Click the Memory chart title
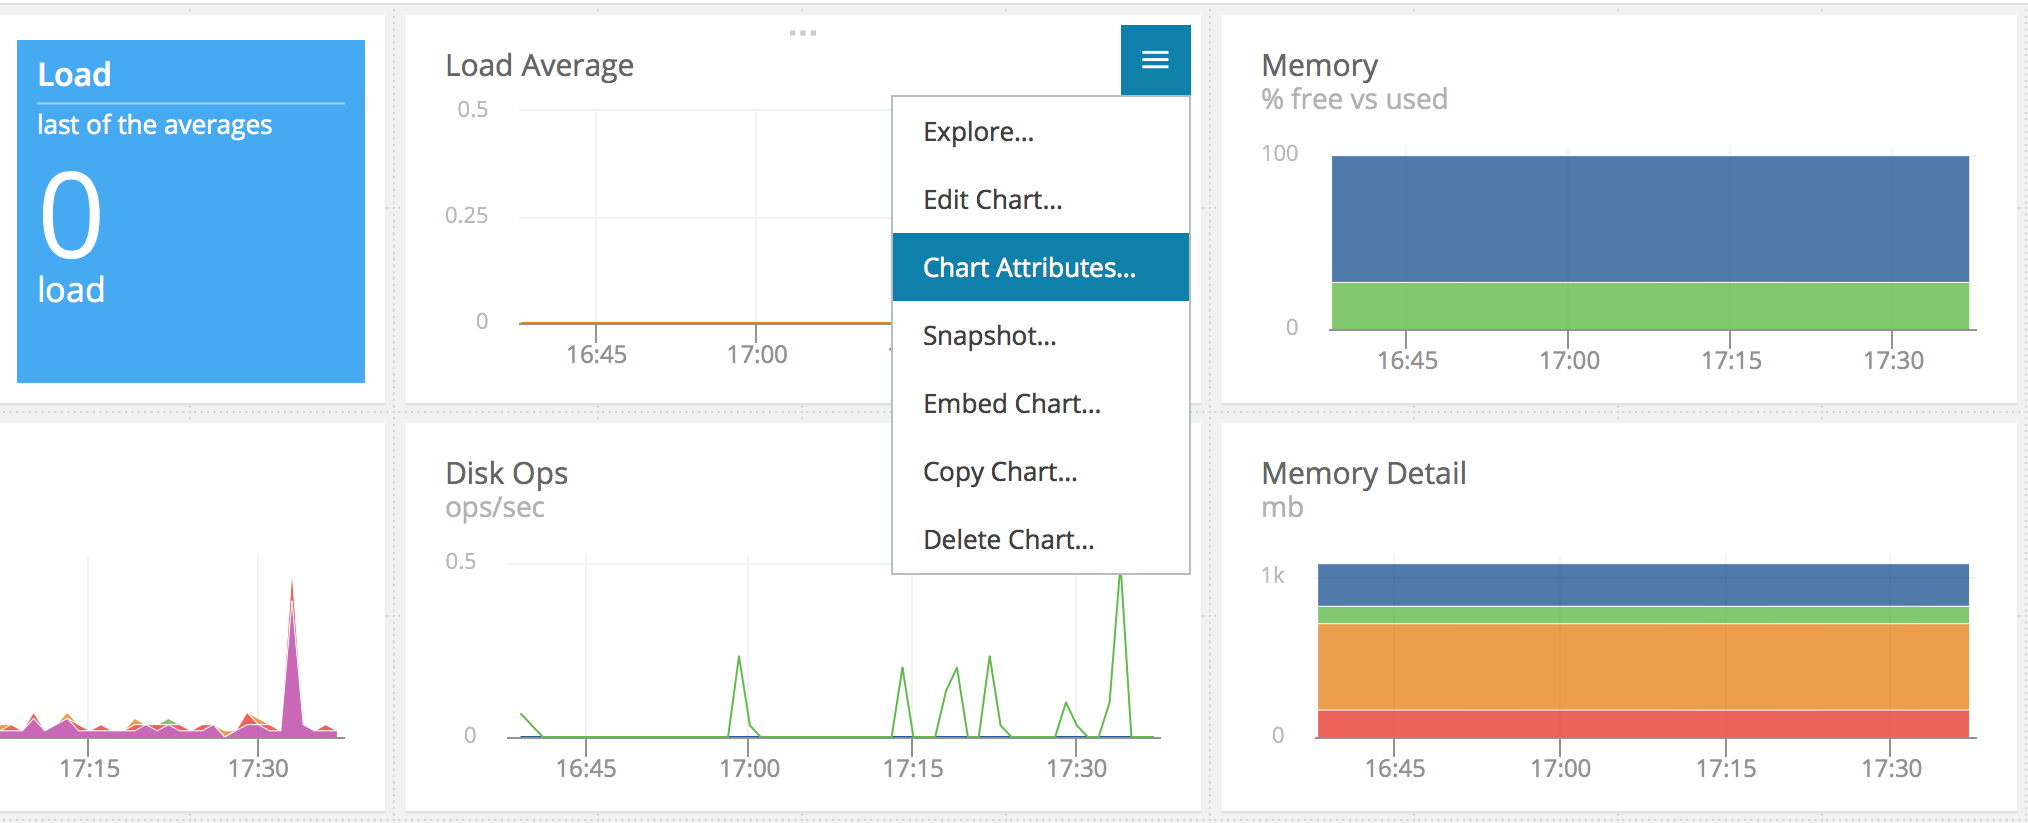This screenshot has height=823, width=2028. [1319, 66]
